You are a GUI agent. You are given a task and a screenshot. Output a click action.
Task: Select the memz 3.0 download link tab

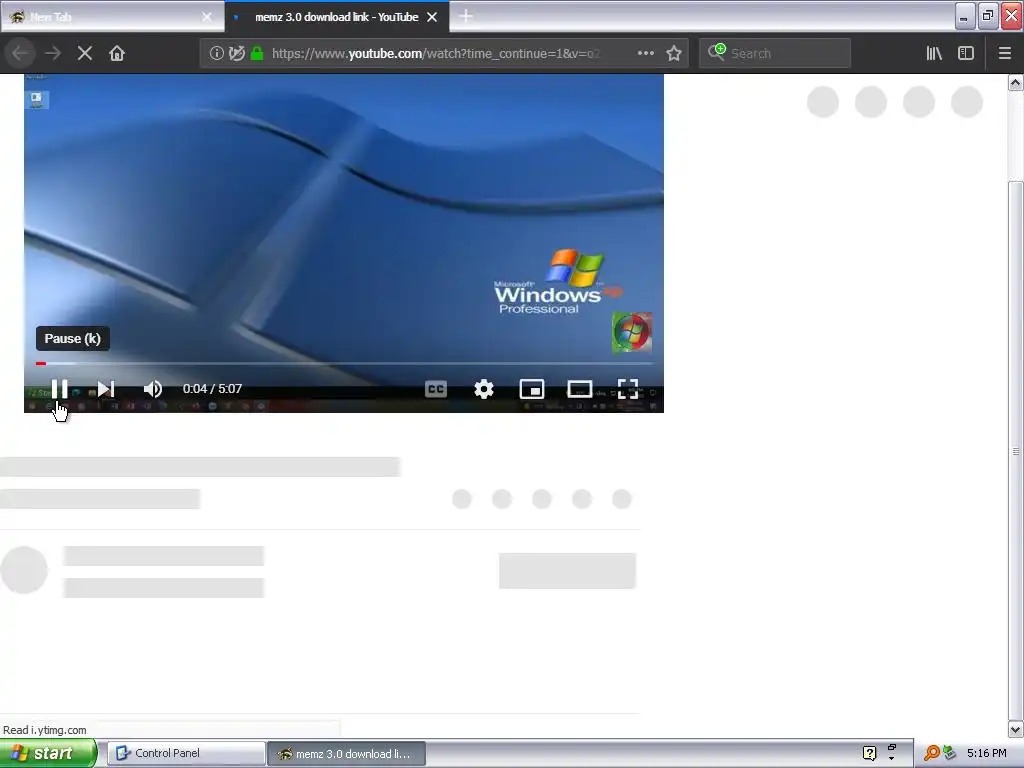point(336,17)
